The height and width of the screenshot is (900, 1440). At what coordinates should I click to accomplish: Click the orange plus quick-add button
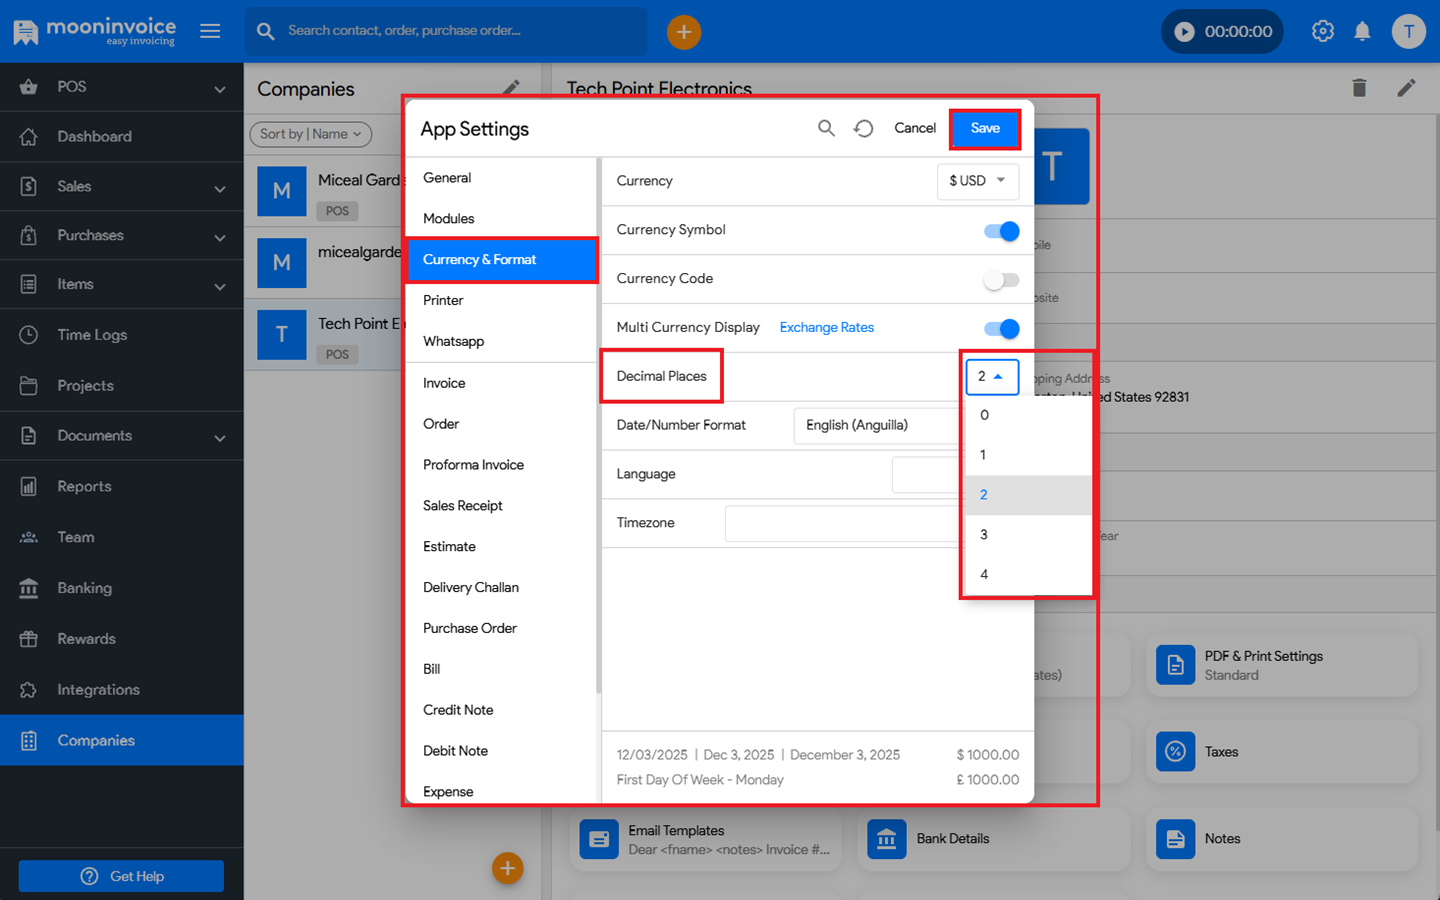pyautogui.click(x=684, y=32)
